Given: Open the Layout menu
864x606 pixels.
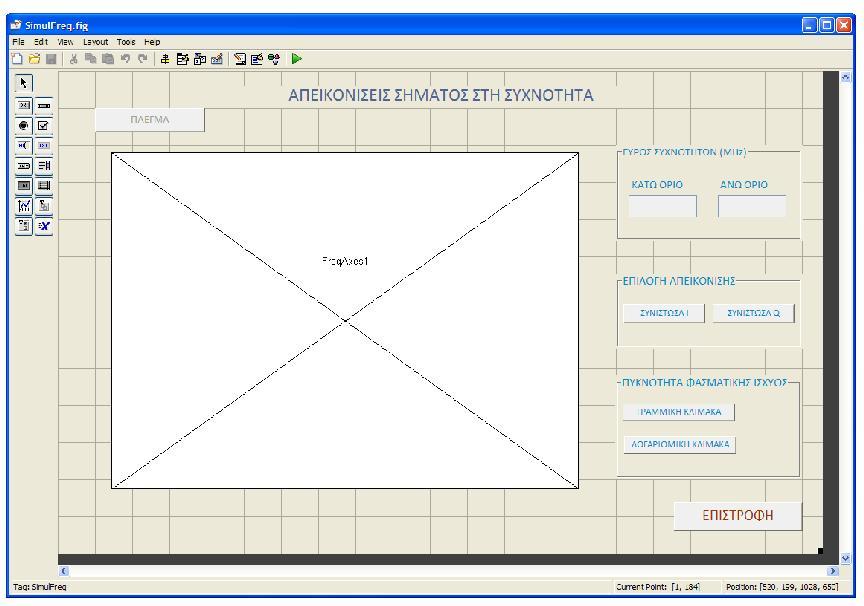Looking at the screenshot, I should [95, 42].
